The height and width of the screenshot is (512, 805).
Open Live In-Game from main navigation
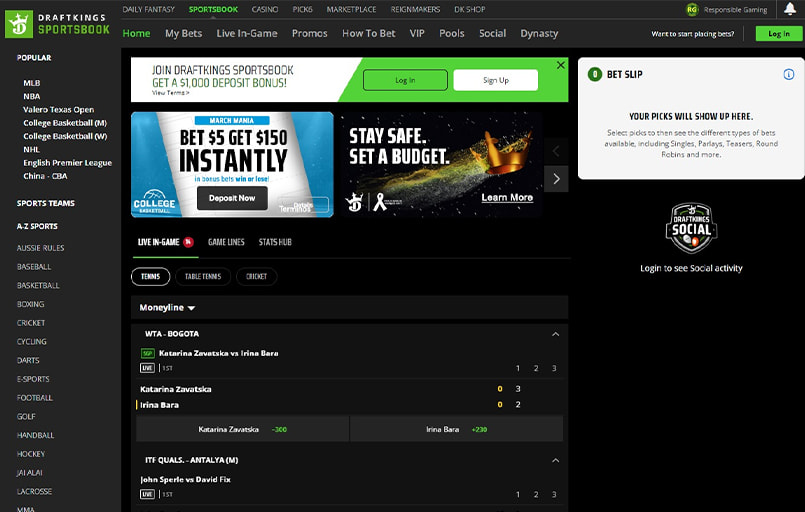(x=247, y=33)
